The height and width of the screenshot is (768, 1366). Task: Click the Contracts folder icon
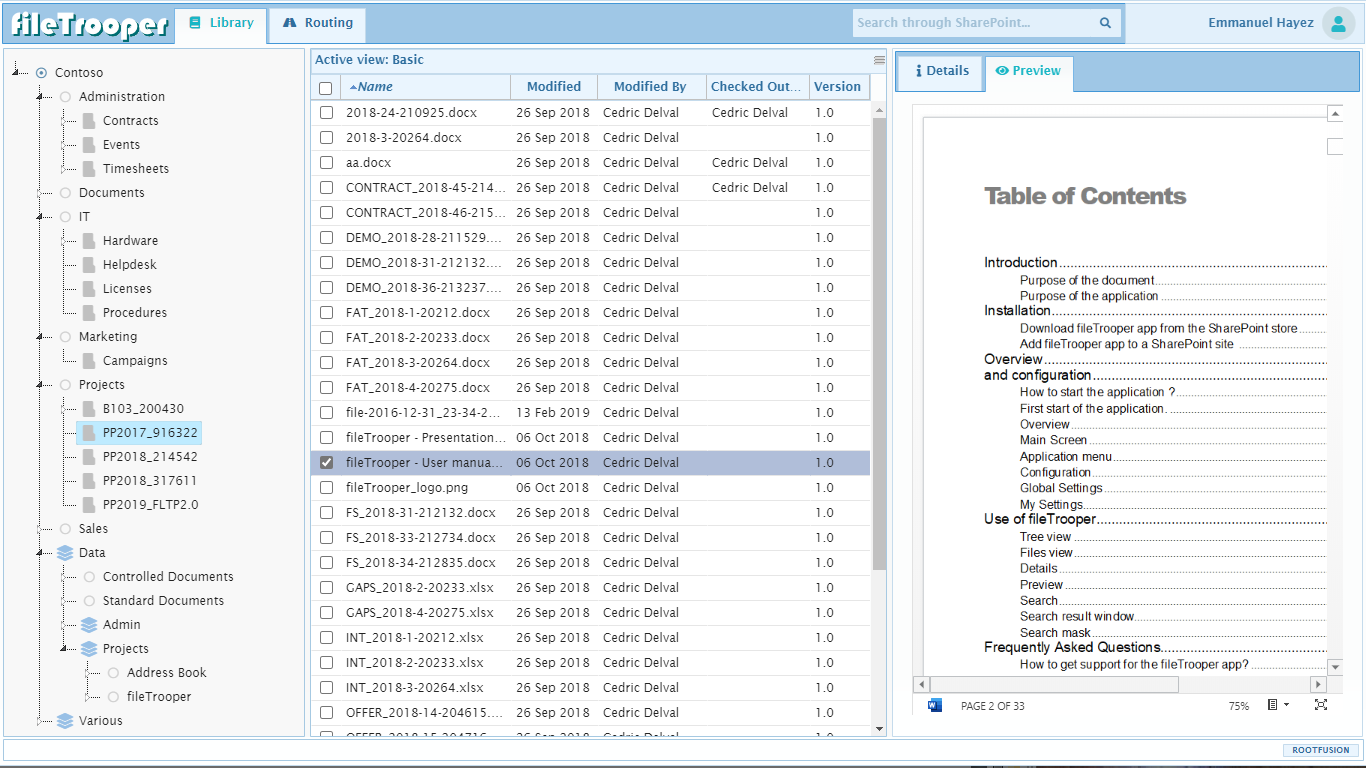click(89, 121)
